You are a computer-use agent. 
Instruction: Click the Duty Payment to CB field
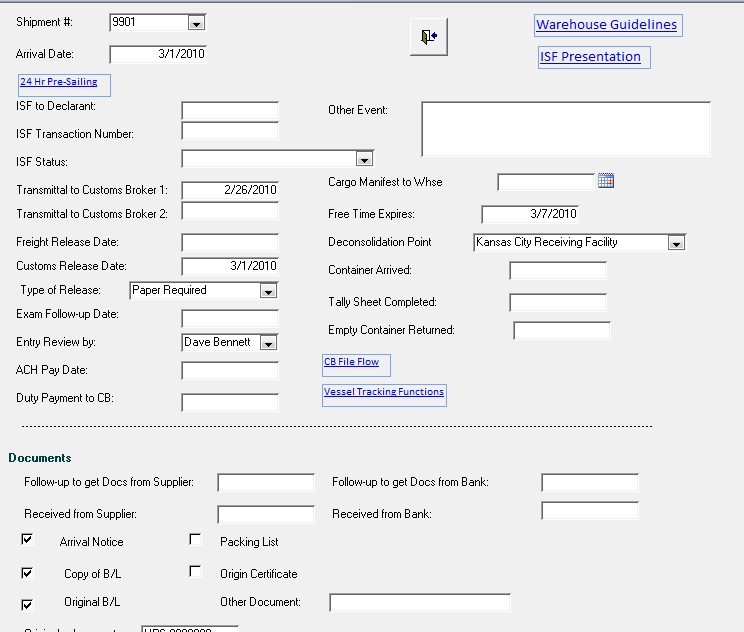(230, 402)
